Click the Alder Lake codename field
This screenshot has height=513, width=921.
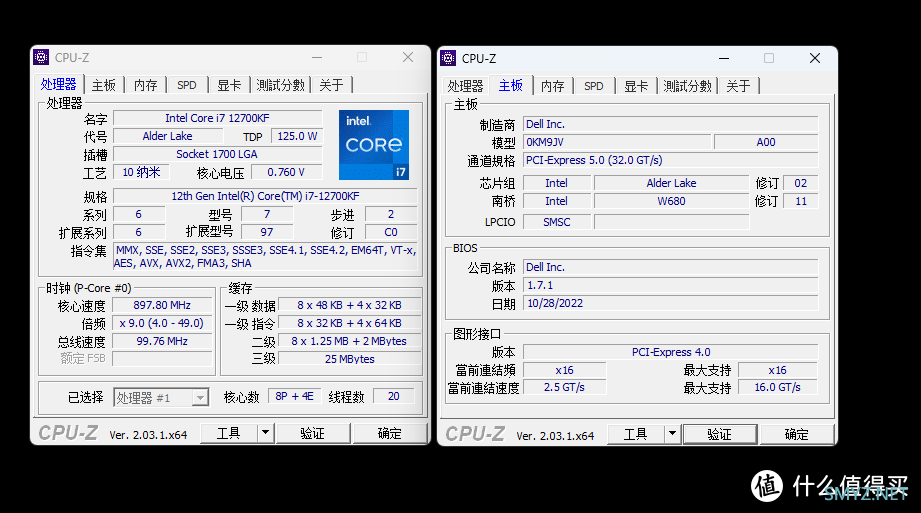click(167, 136)
